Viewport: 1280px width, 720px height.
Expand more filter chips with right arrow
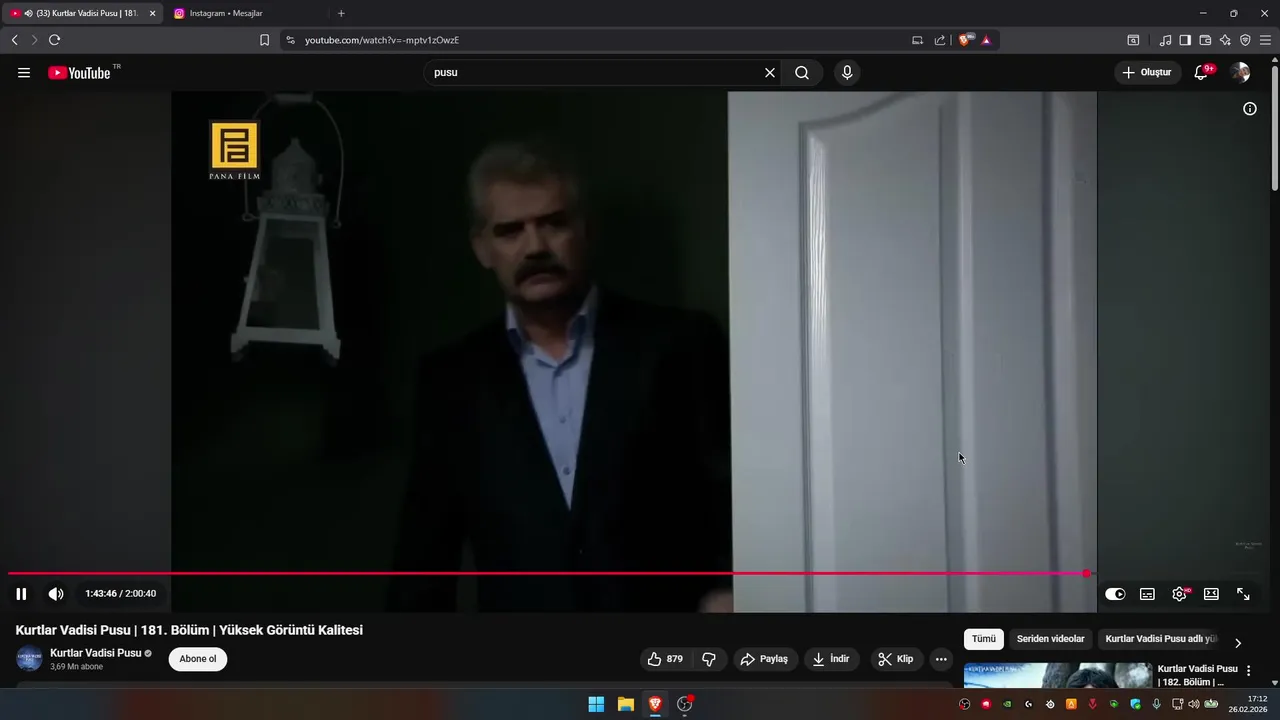[x=1238, y=643]
